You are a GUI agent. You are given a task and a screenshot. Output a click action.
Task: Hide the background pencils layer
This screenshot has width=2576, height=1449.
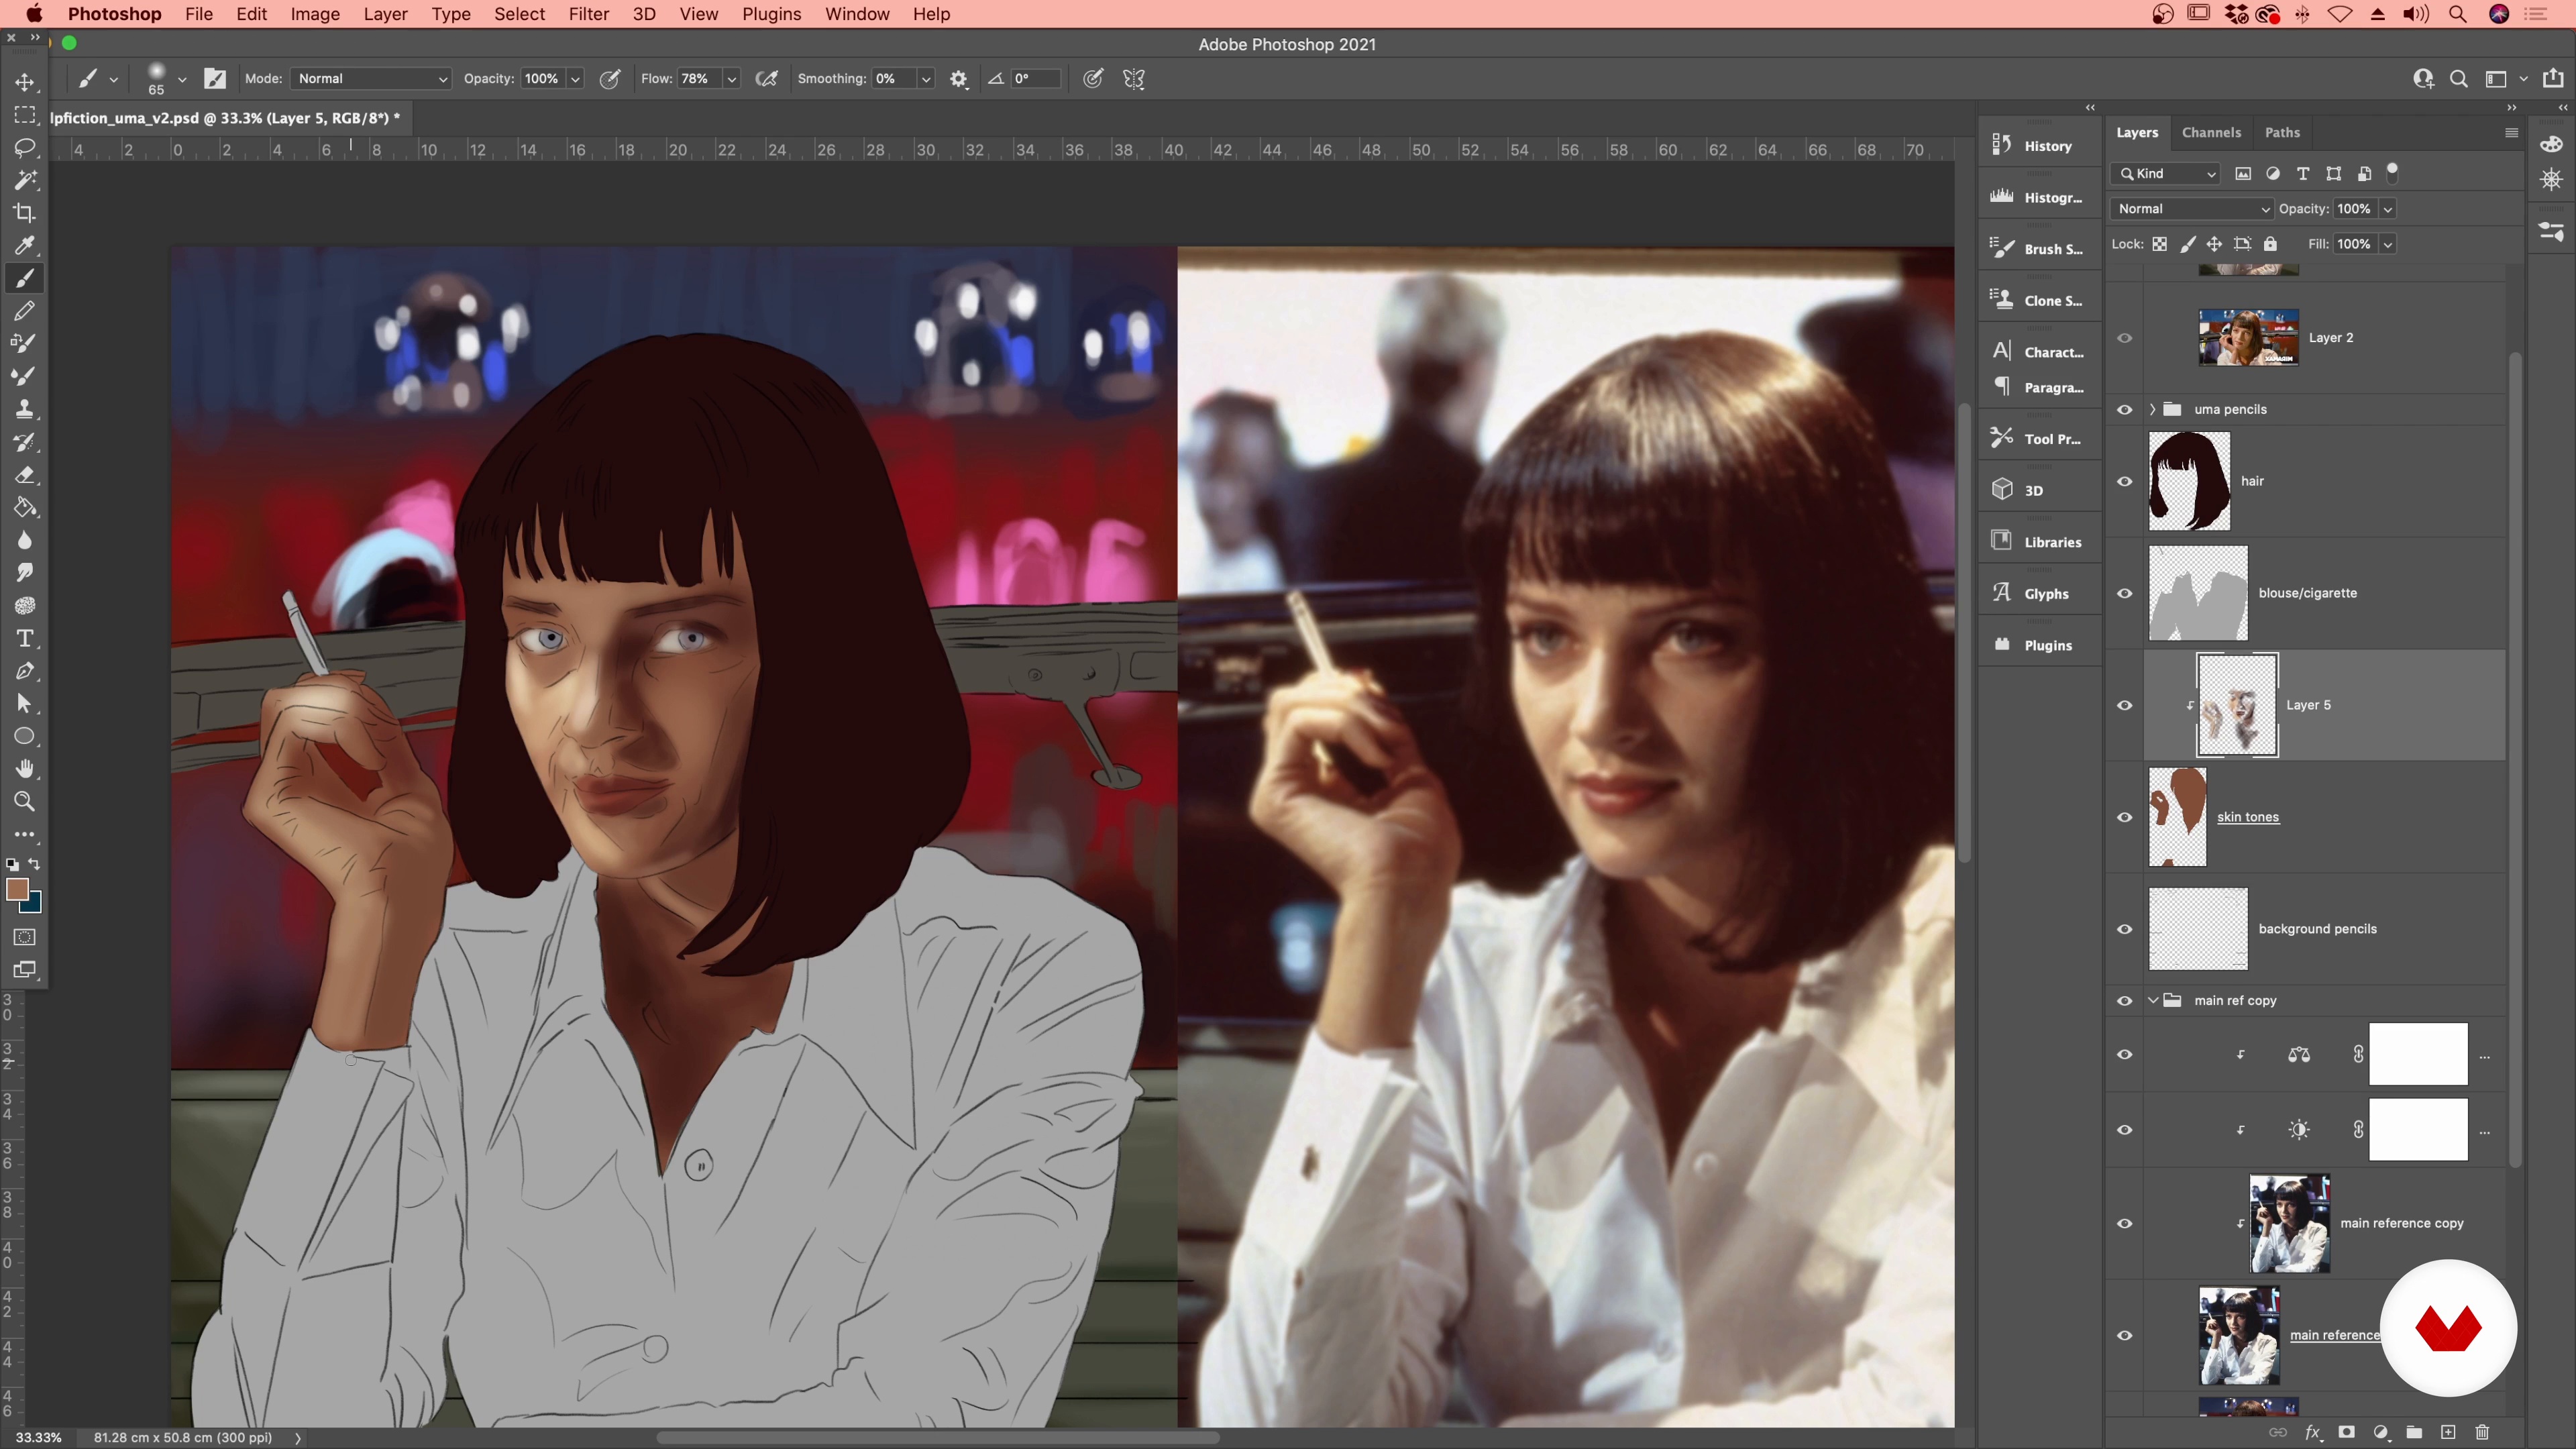2125,929
